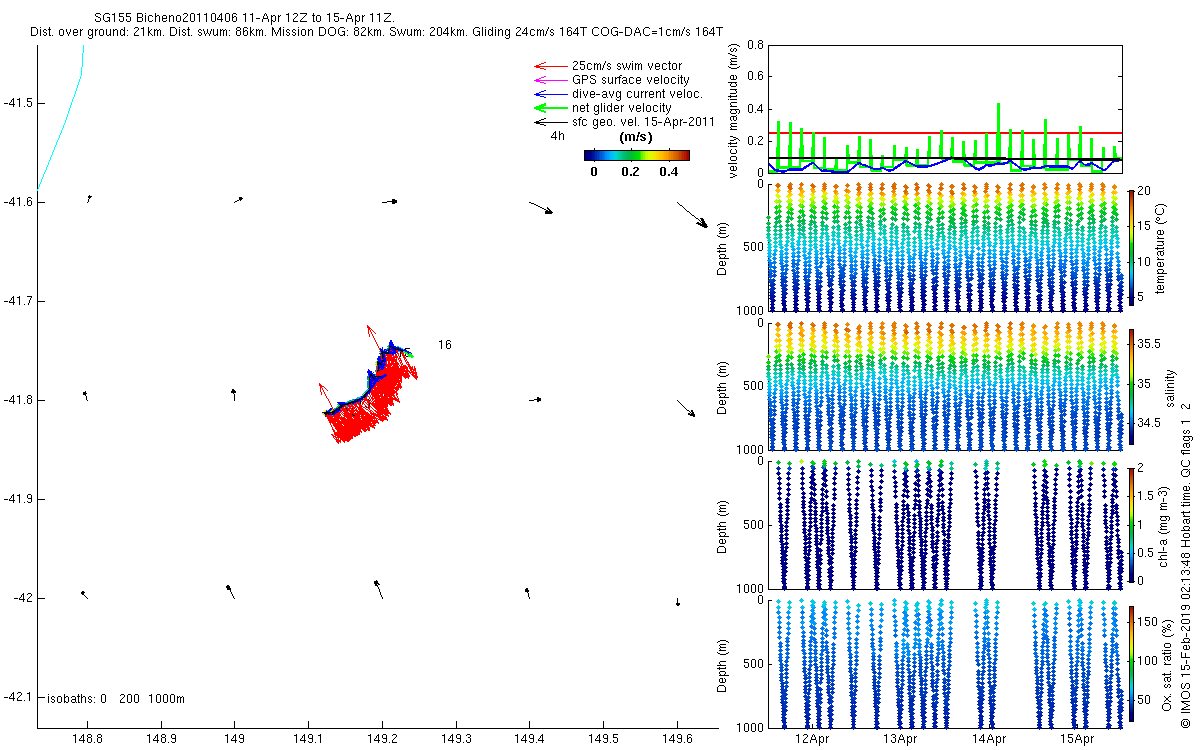The height and width of the screenshot is (750, 1200).
Task: Click the '15Apr' date tick label
Action: pyautogui.click(x=1077, y=740)
